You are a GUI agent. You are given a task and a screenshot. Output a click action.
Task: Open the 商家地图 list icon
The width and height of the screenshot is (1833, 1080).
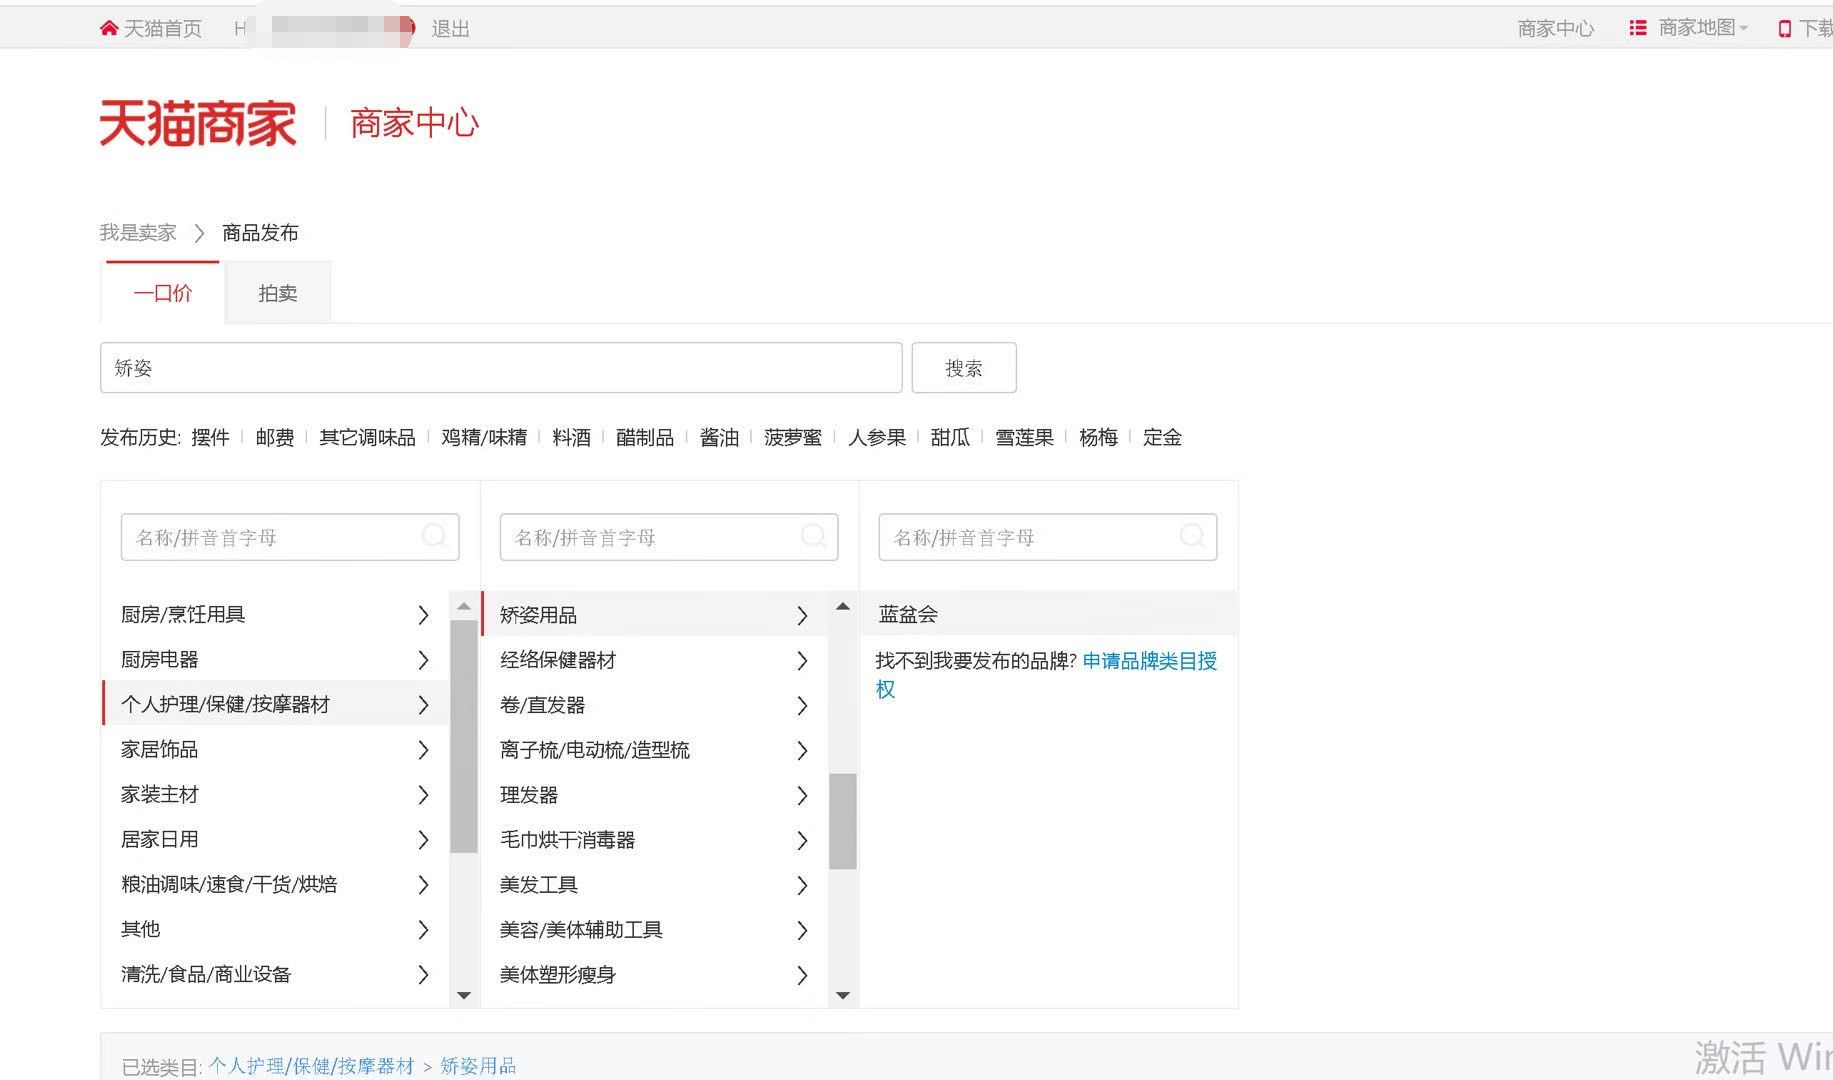tap(1638, 28)
